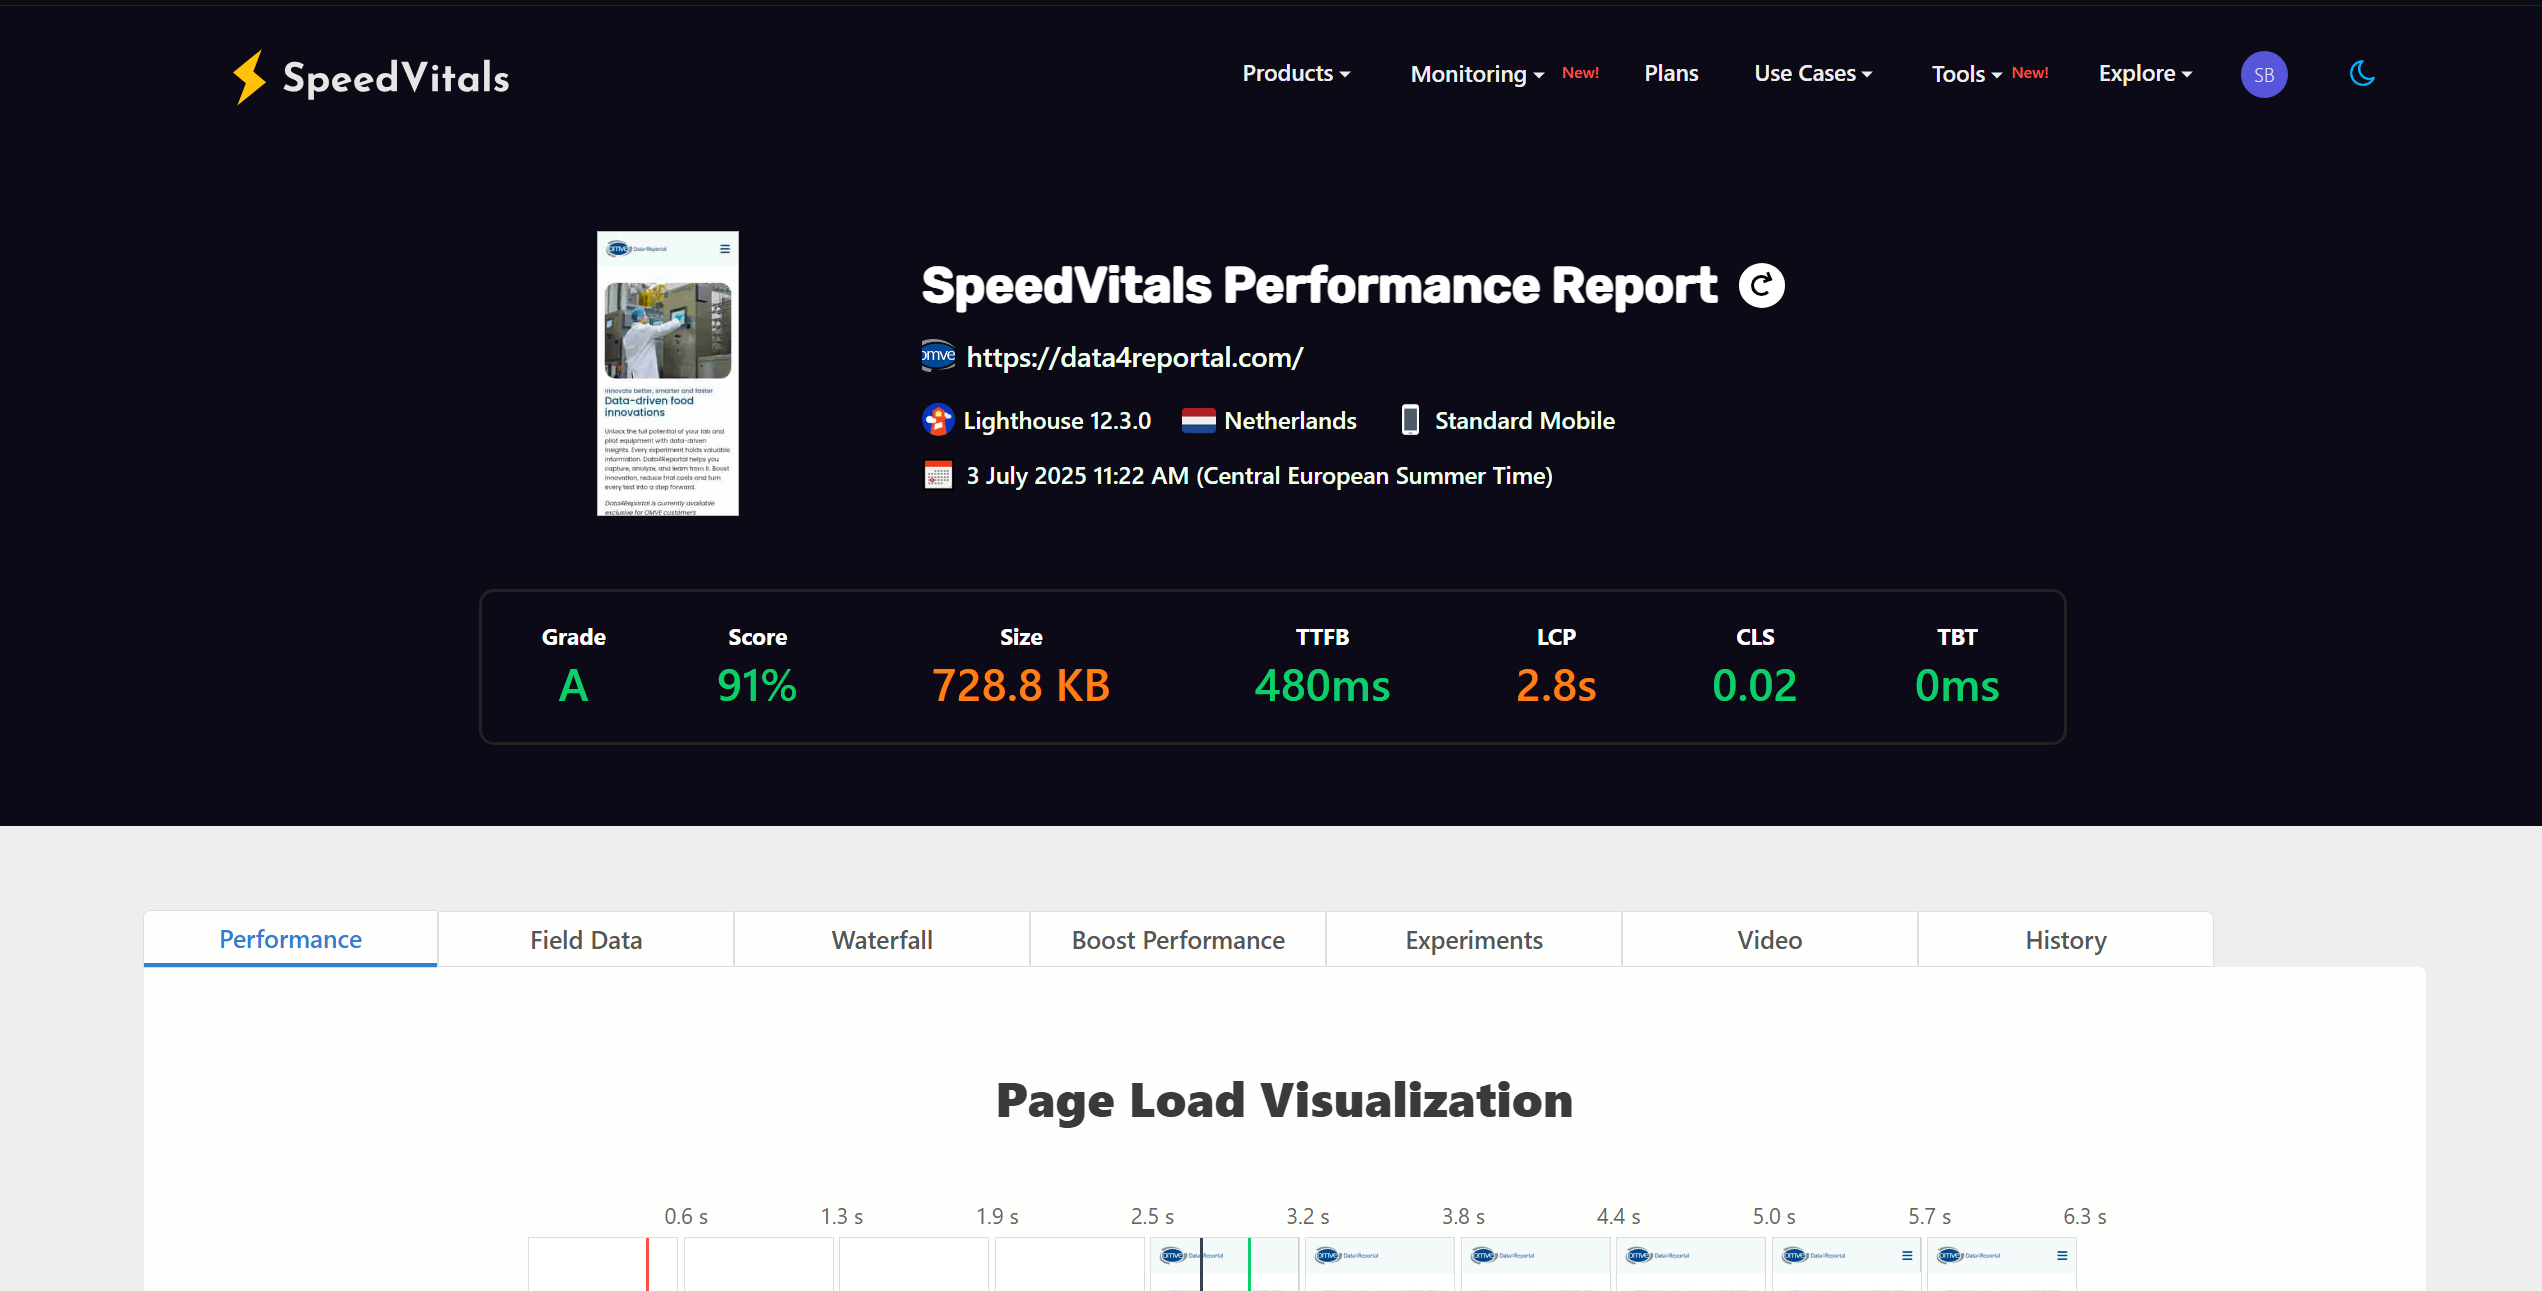Open the SB user avatar menu

coord(2264,74)
